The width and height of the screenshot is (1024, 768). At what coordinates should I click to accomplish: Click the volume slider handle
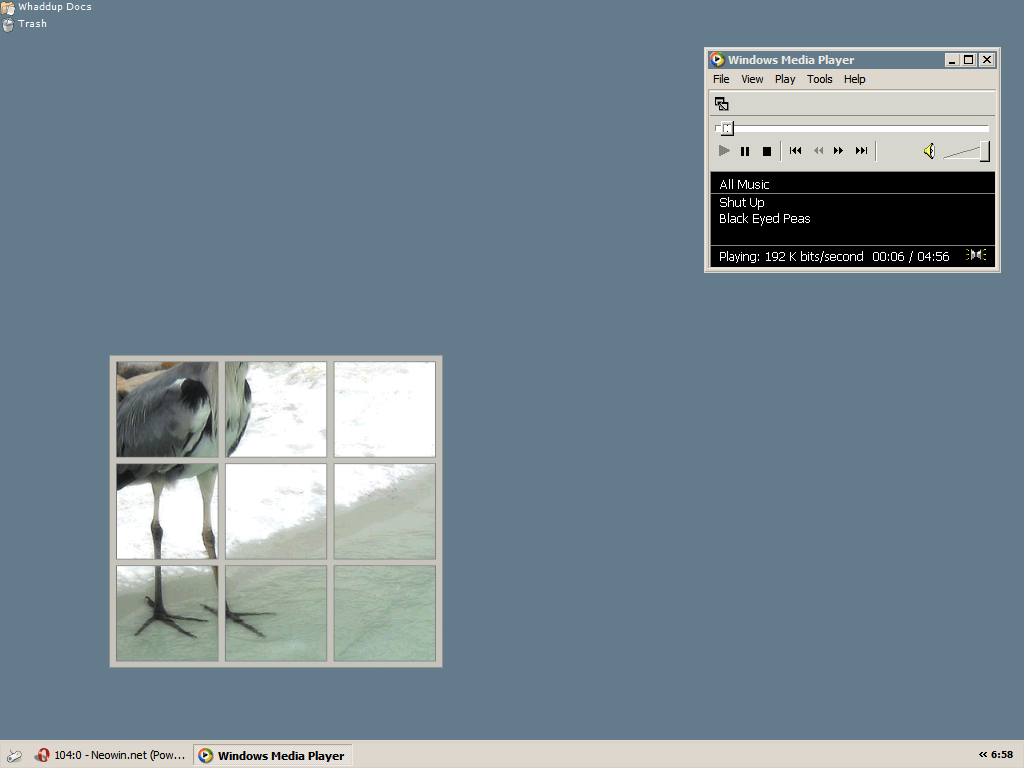click(x=985, y=151)
